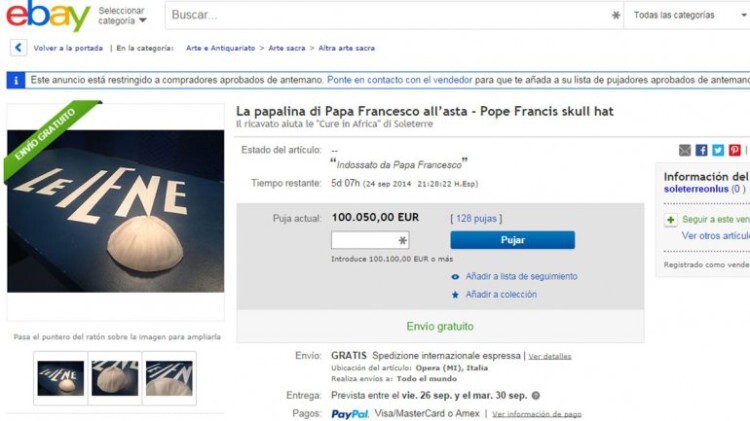
Task: Open Arte sacra breadcrumb category
Action: click(x=287, y=48)
